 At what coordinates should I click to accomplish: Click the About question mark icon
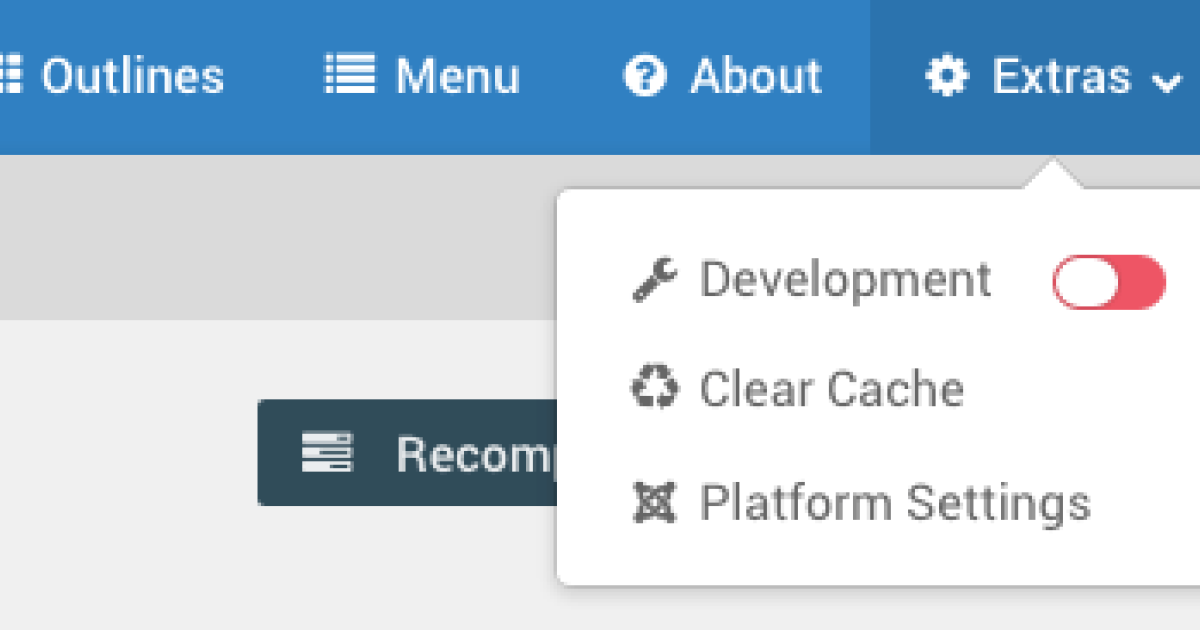click(644, 76)
